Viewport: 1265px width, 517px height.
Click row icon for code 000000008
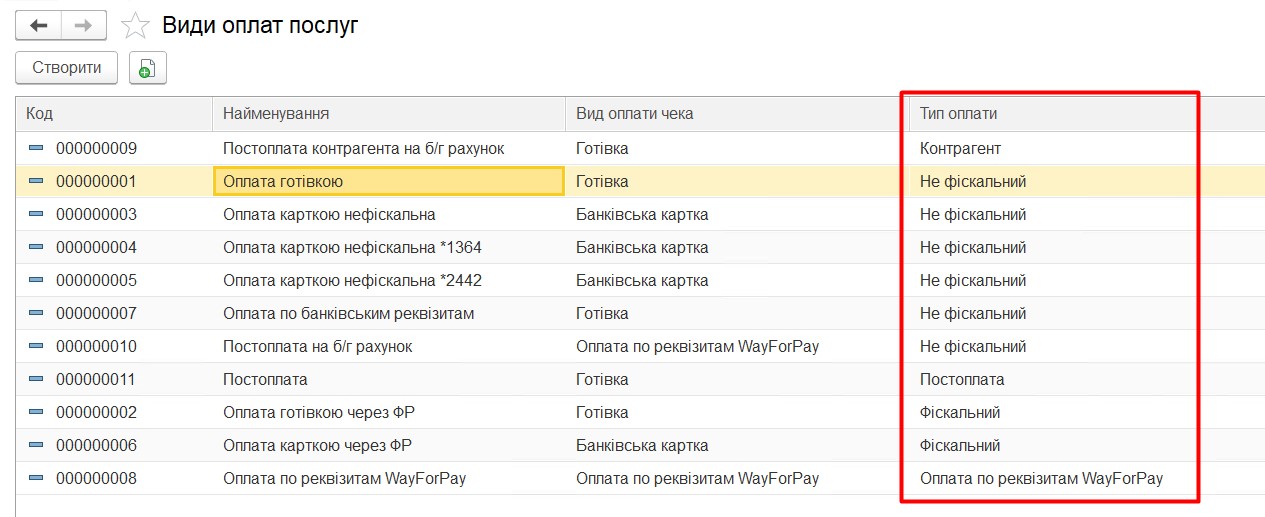click(36, 478)
